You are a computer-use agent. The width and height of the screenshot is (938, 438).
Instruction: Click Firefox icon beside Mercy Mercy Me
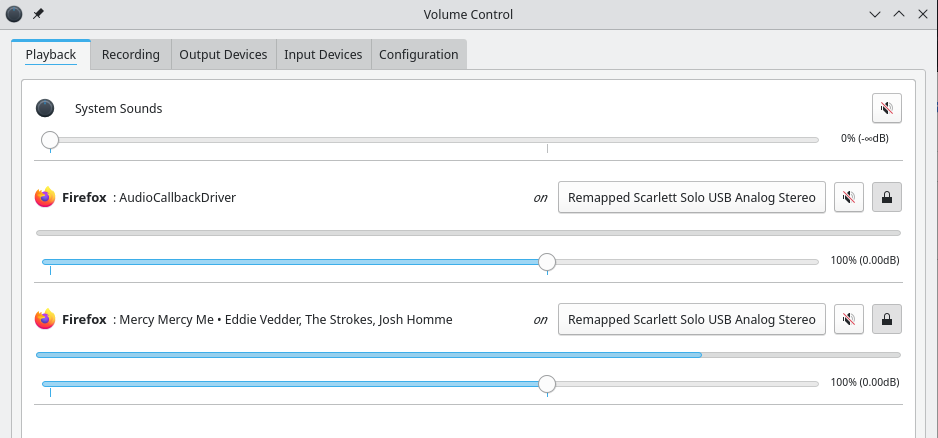[x=45, y=320]
